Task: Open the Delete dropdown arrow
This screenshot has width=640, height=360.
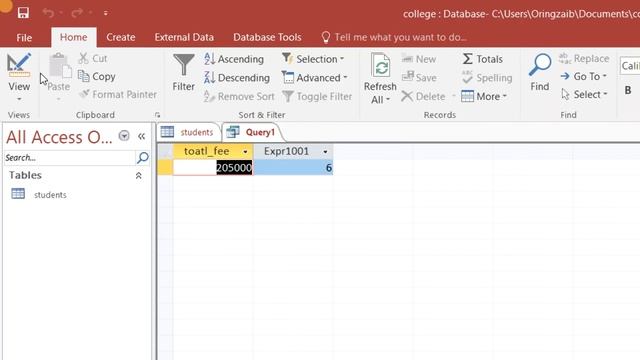Action: [x=453, y=96]
